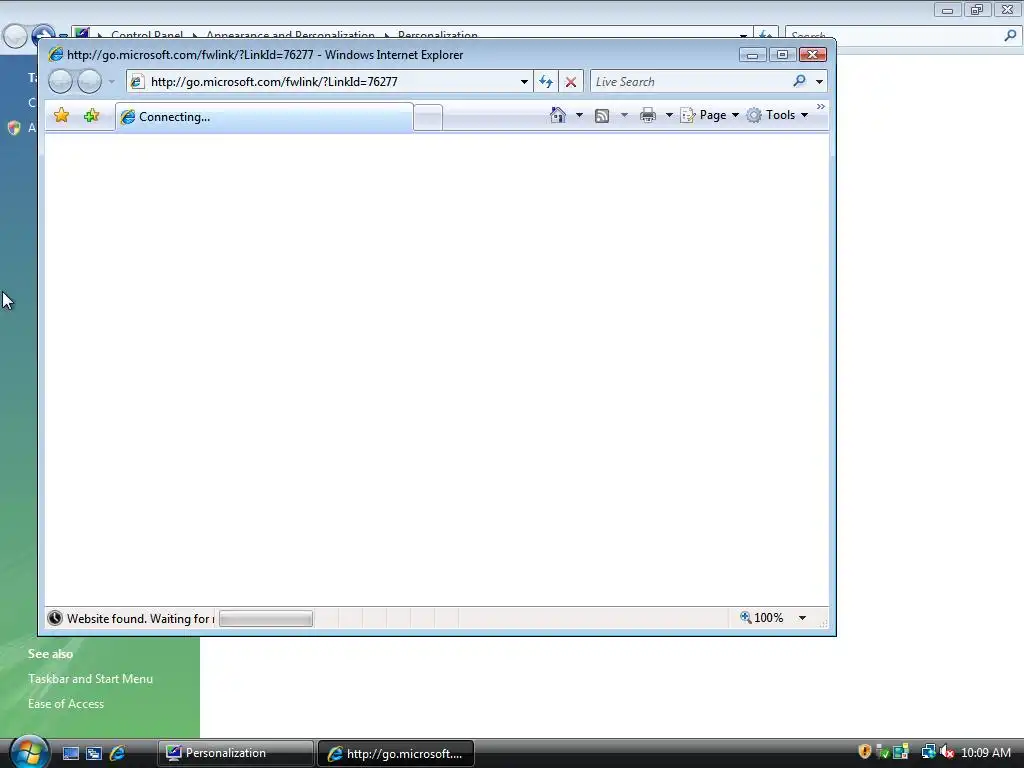Expand the address bar URL dropdown
1024x768 pixels.
click(x=524, y=82)
